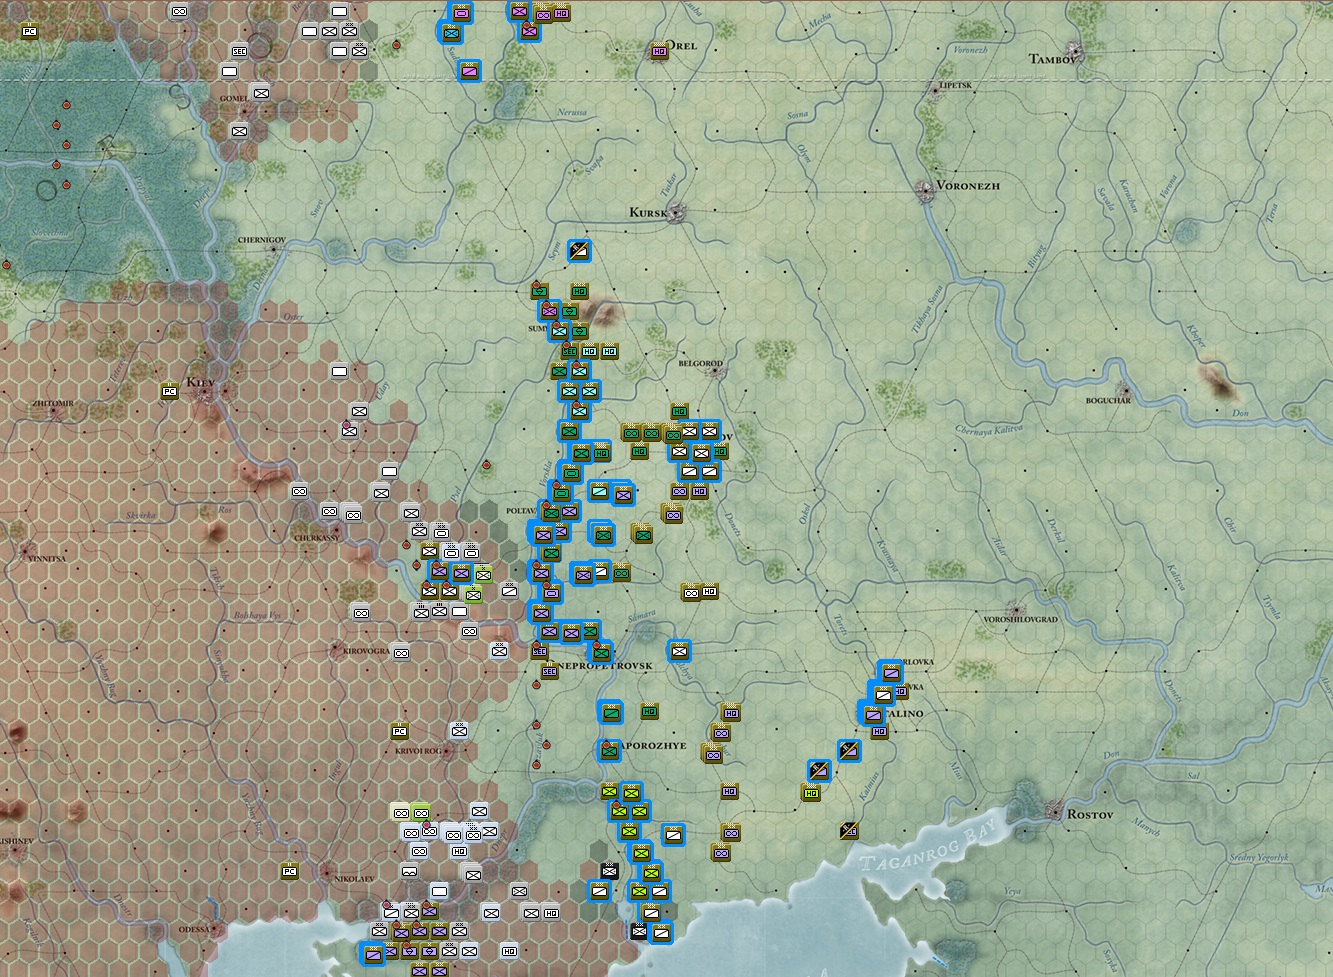Click the Odessa city label
The width and height of the screenshot is (1333, 977).
click(x=195, y=929)
